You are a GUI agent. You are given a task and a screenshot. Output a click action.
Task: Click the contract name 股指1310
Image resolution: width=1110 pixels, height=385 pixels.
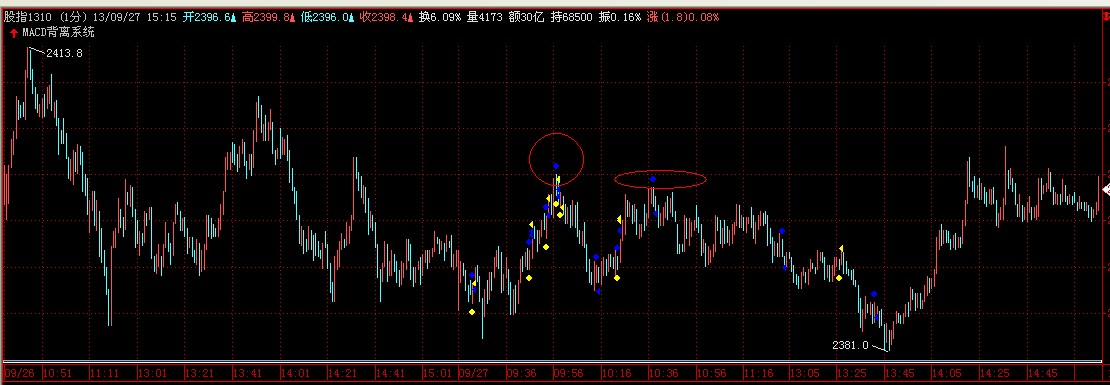click(x=28, y=18)
